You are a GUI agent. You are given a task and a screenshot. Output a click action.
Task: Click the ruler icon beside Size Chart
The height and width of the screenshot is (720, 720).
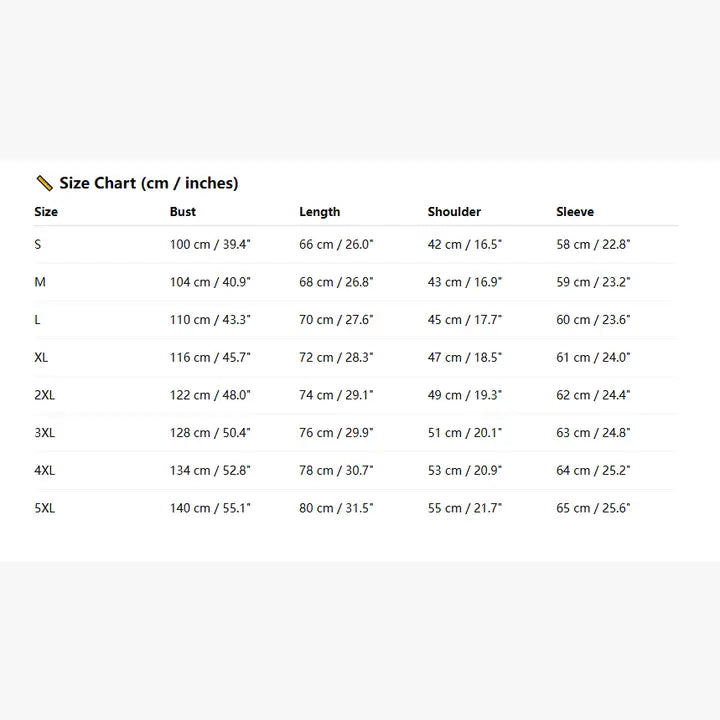(44, 183)
